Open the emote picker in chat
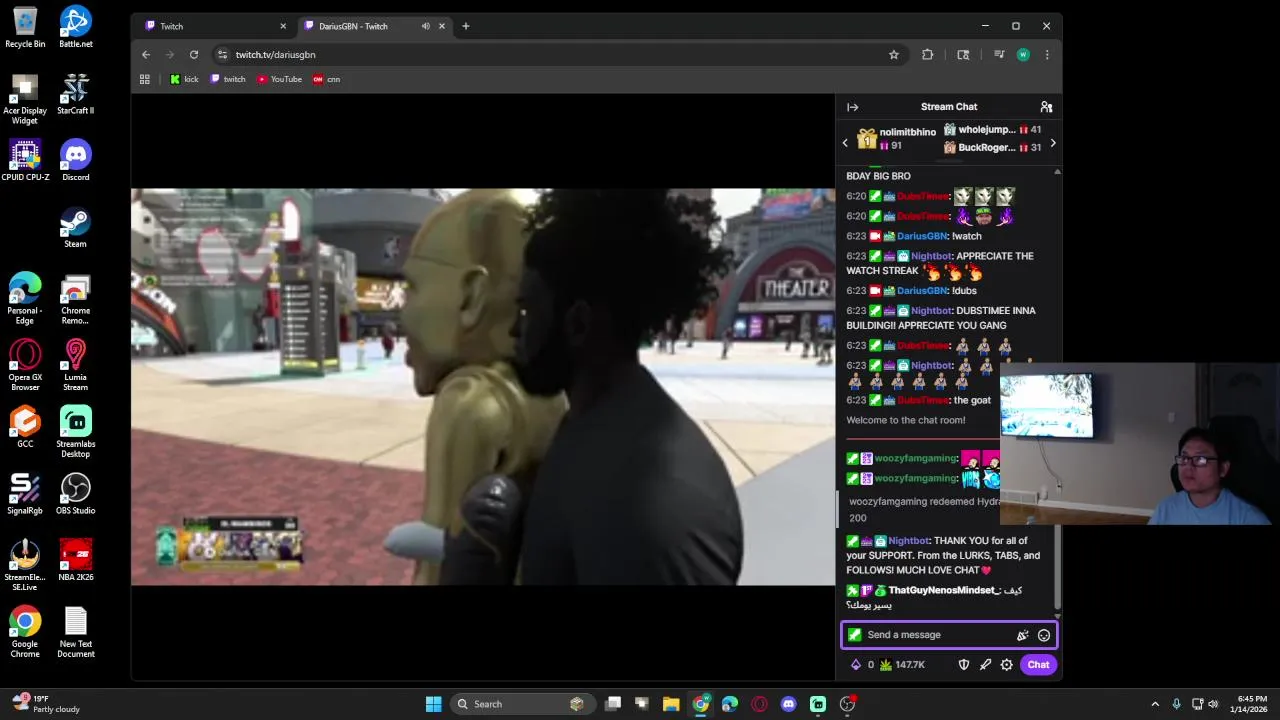This screenshot has width=1280, height=720. coord(1044,635)
